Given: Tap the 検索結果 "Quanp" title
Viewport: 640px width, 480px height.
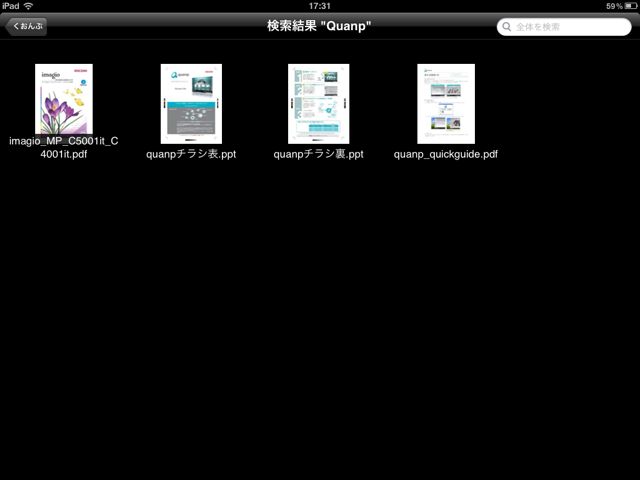Looking at the screenshot, I should click(319, 26).
